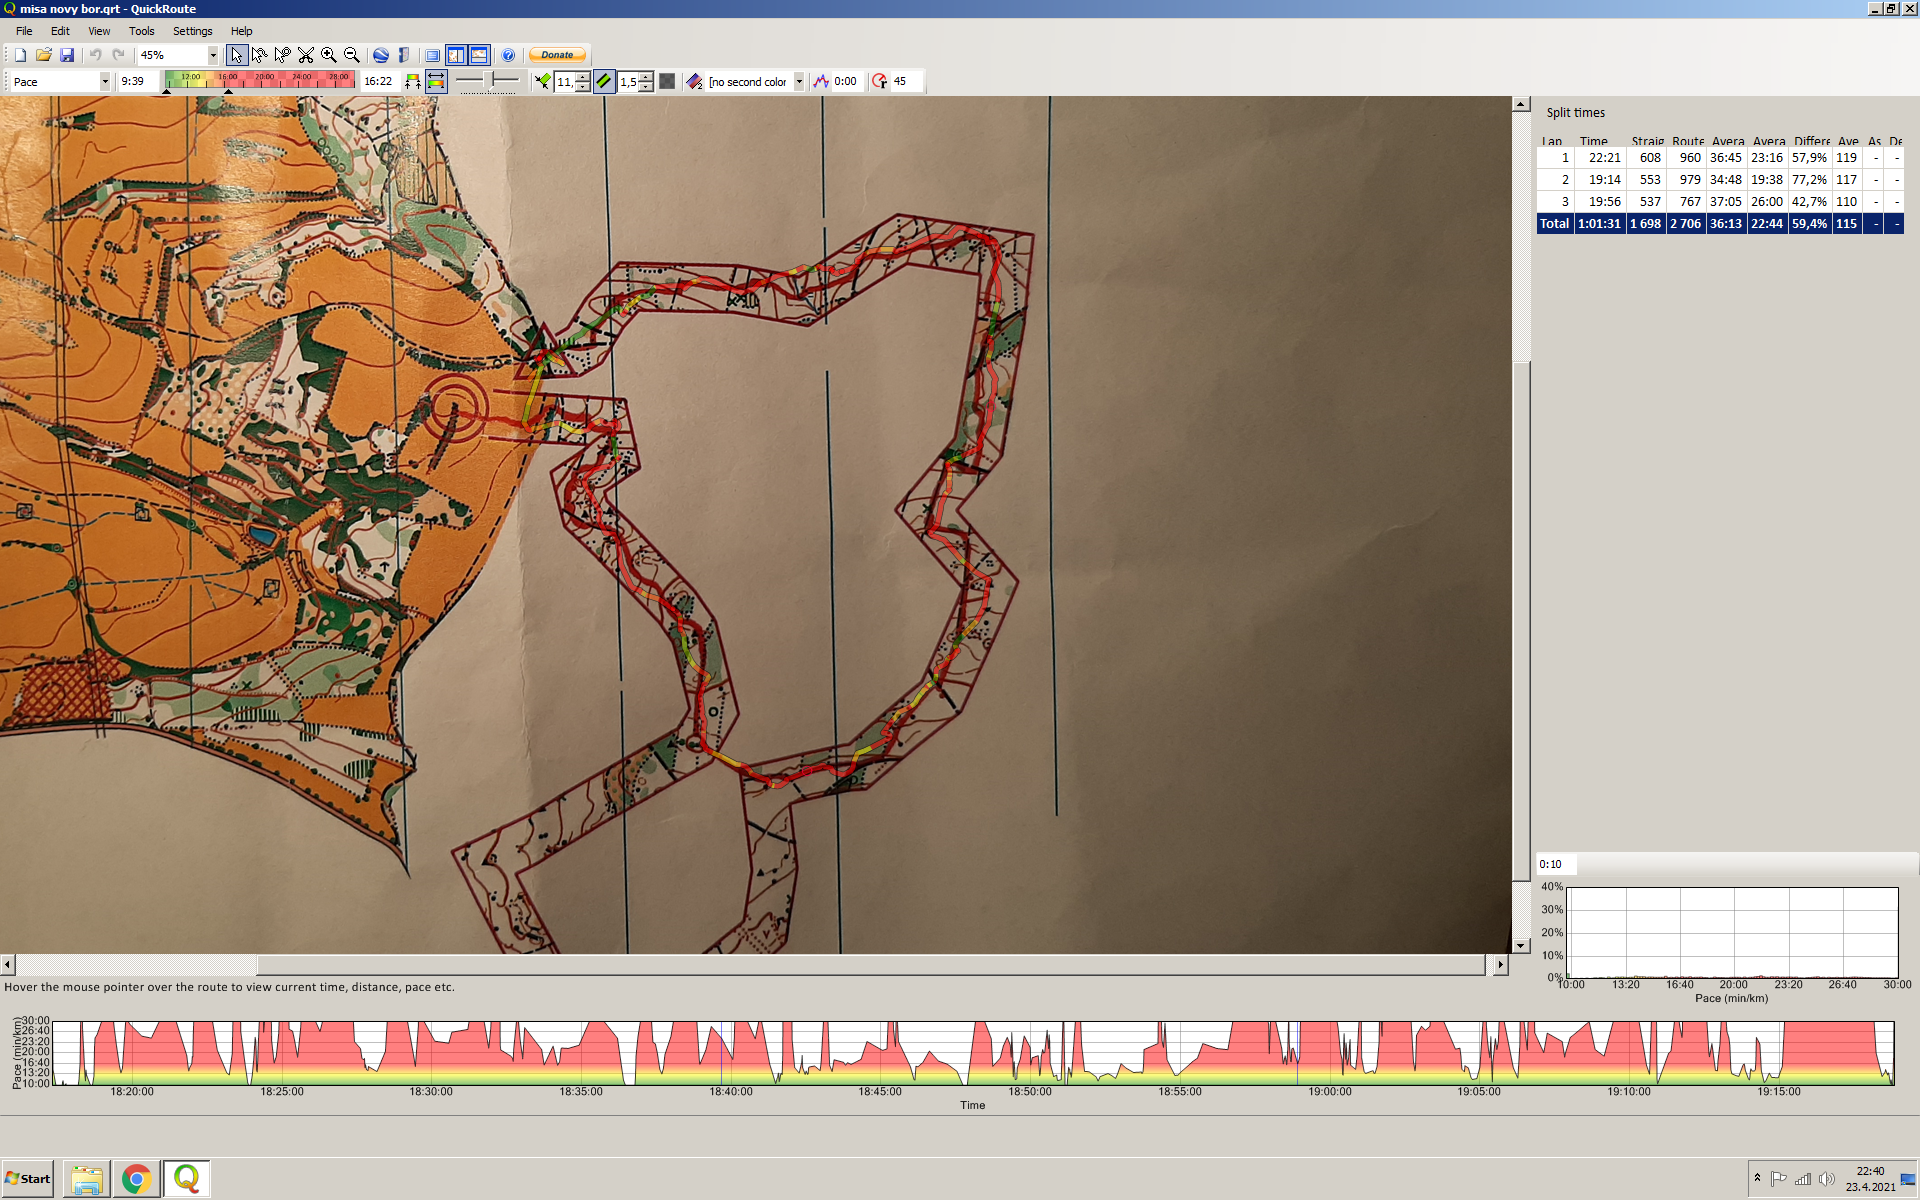Click the map vertical scrollbar up arrow
Viewport: 1920px width, 1200px height.
click(1521, 104)
